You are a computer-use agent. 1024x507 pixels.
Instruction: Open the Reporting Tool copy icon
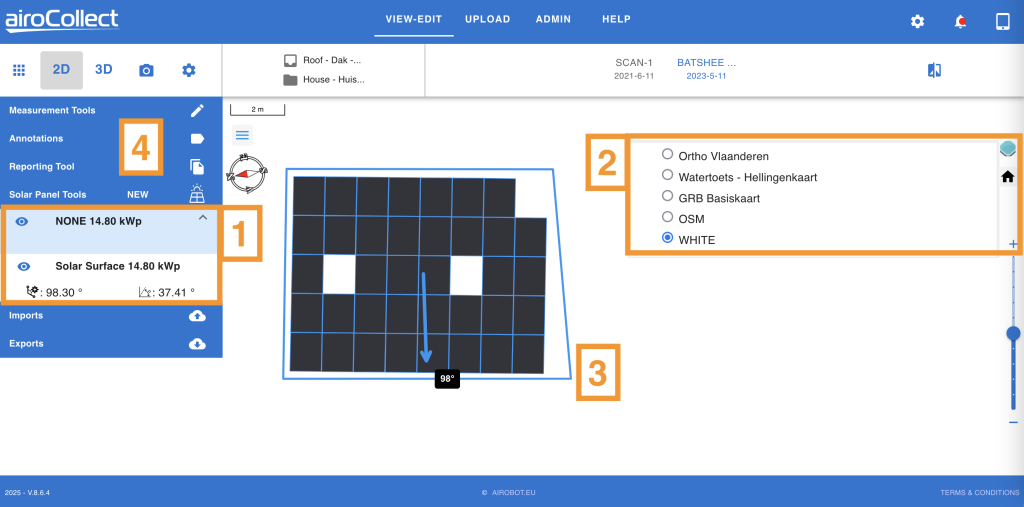pos(197,167)
